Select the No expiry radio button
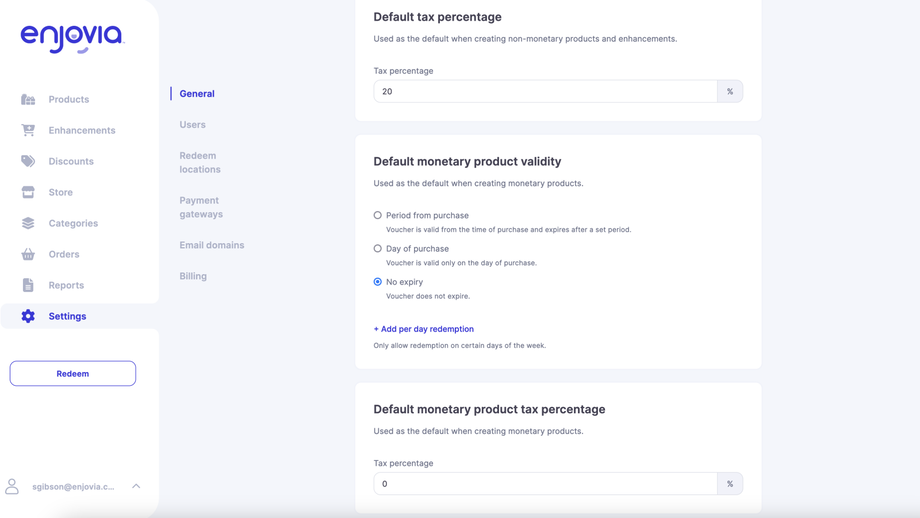Screen dimensions: 920x518 [378, 282]
